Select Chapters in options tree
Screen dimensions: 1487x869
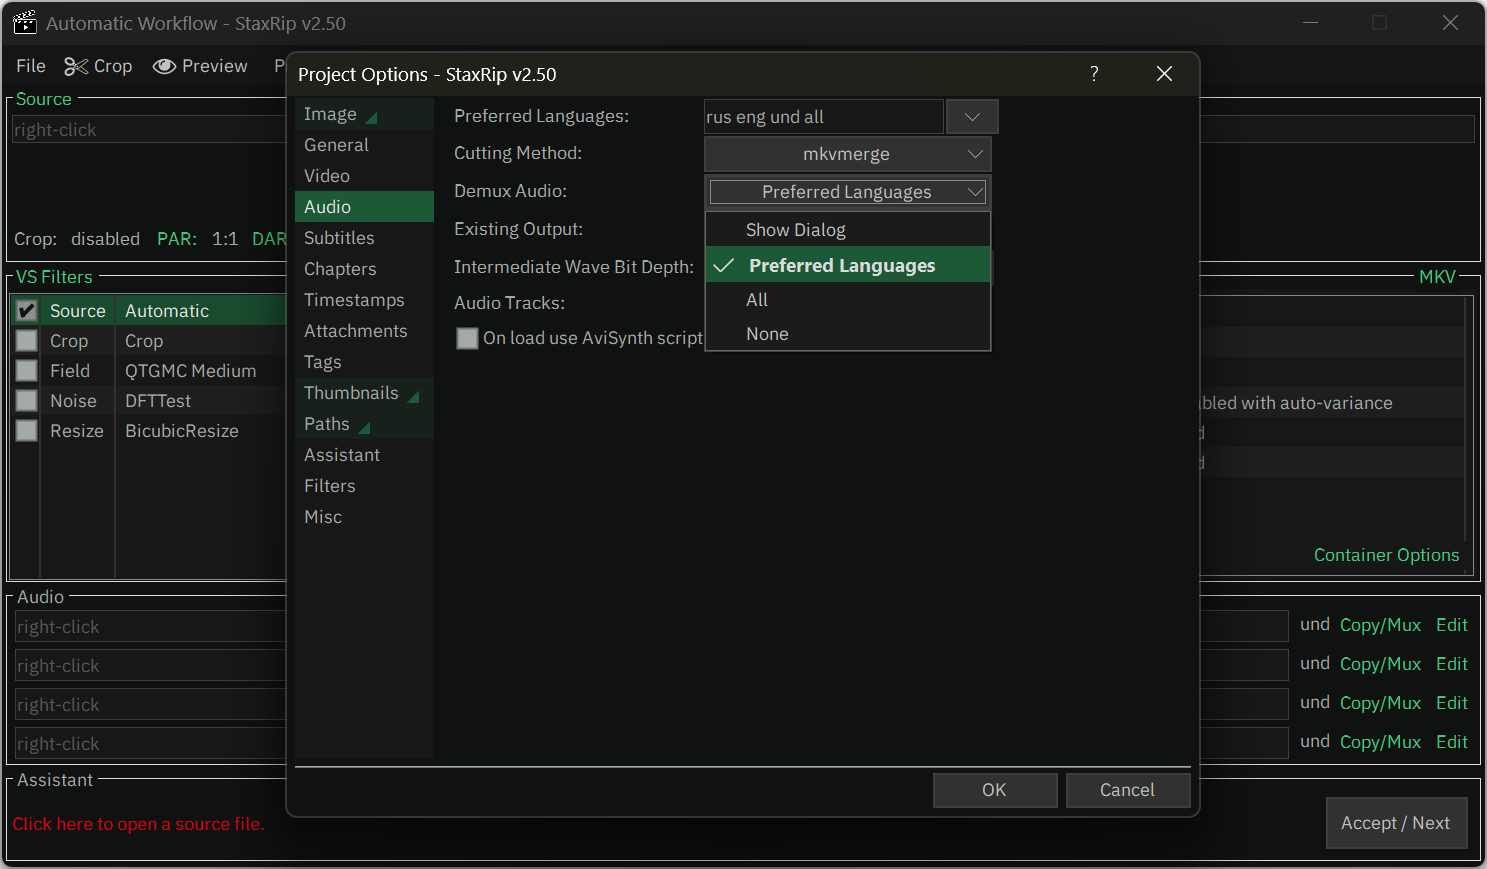tap(364, 269)
